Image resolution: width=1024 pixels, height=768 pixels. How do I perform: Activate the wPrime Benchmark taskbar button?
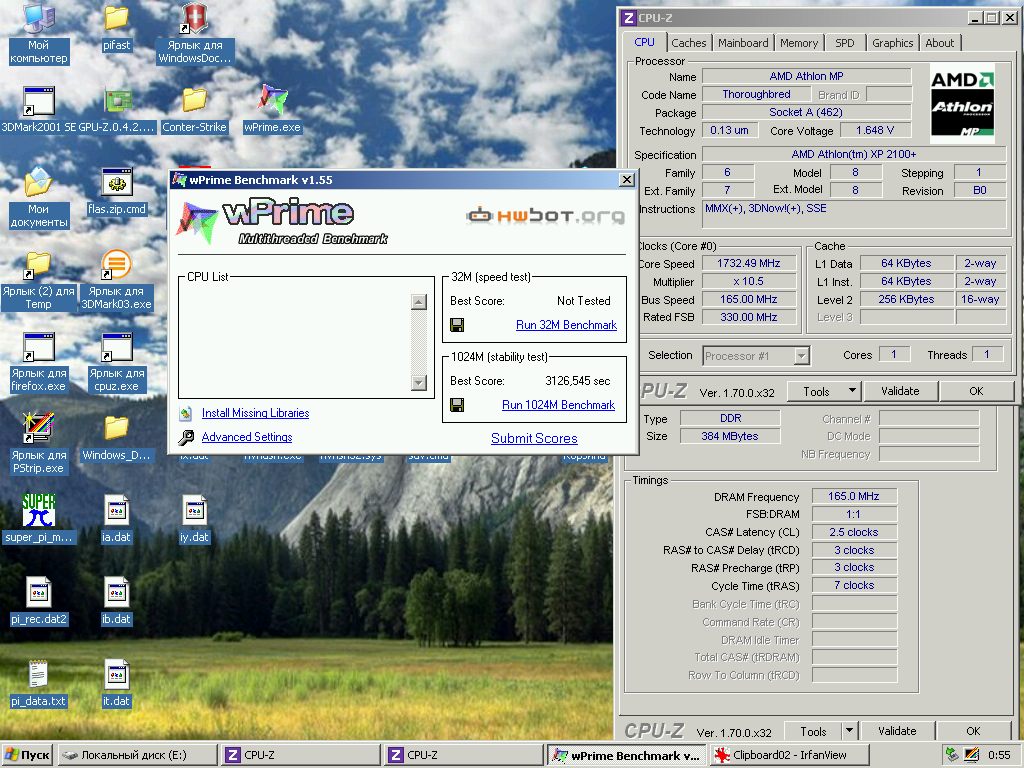627,755
